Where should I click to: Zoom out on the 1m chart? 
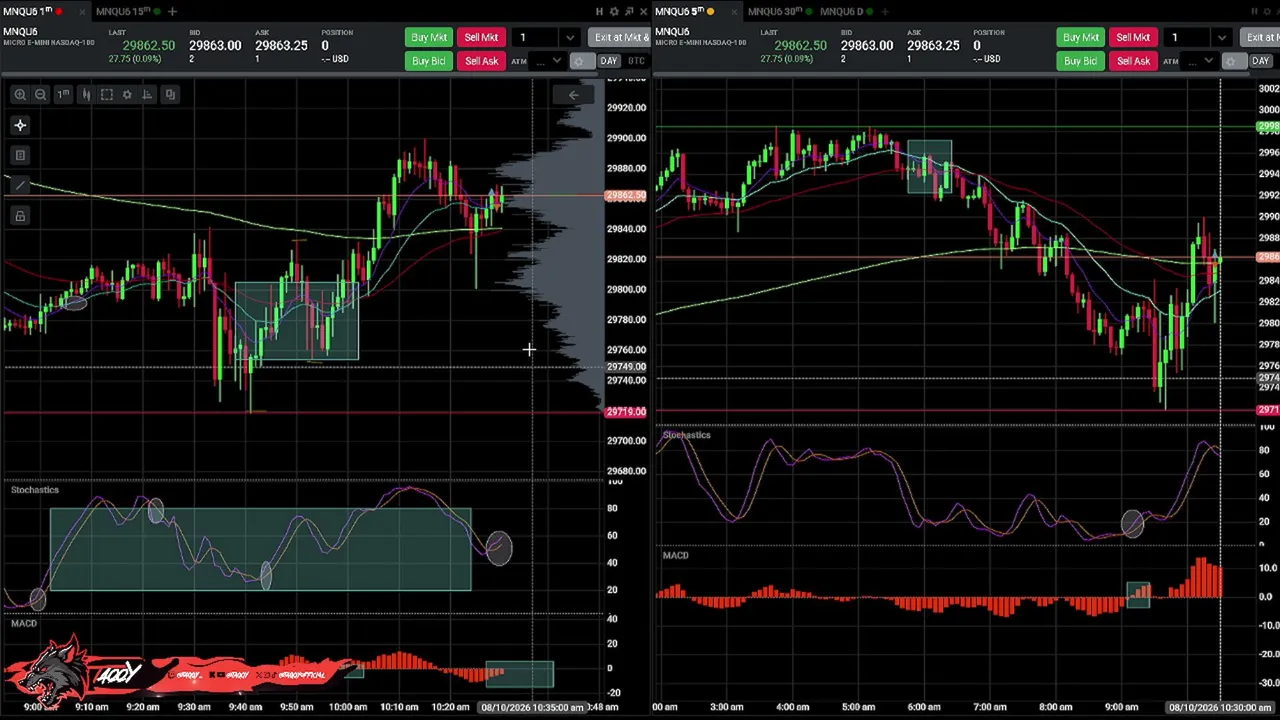pyautogui.click(x=40, y=94)
